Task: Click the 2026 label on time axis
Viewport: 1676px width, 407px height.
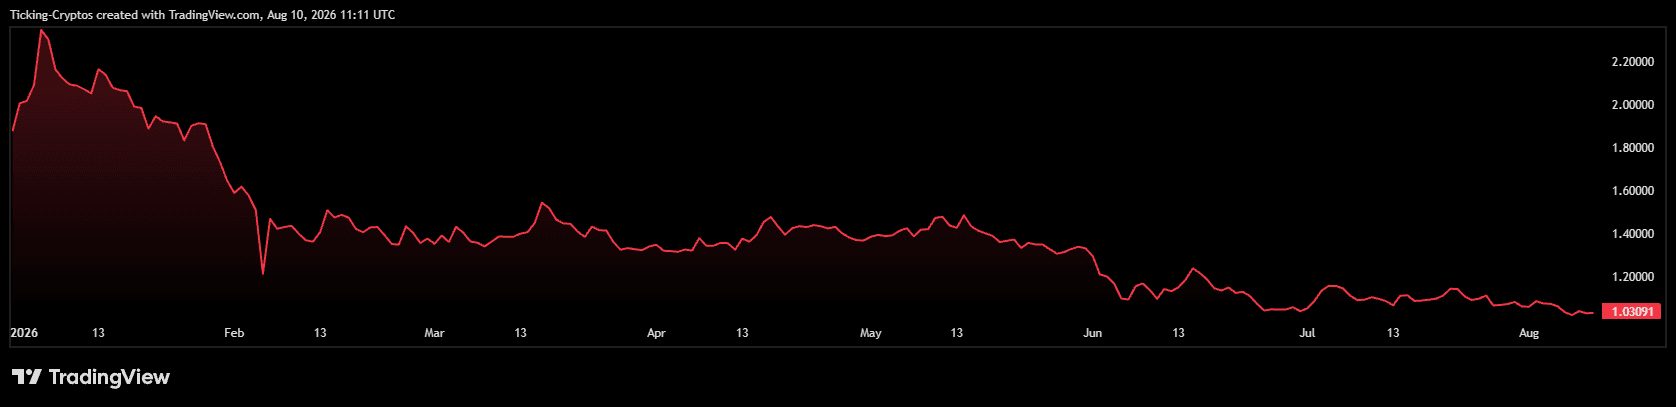Action: point(24,333)
